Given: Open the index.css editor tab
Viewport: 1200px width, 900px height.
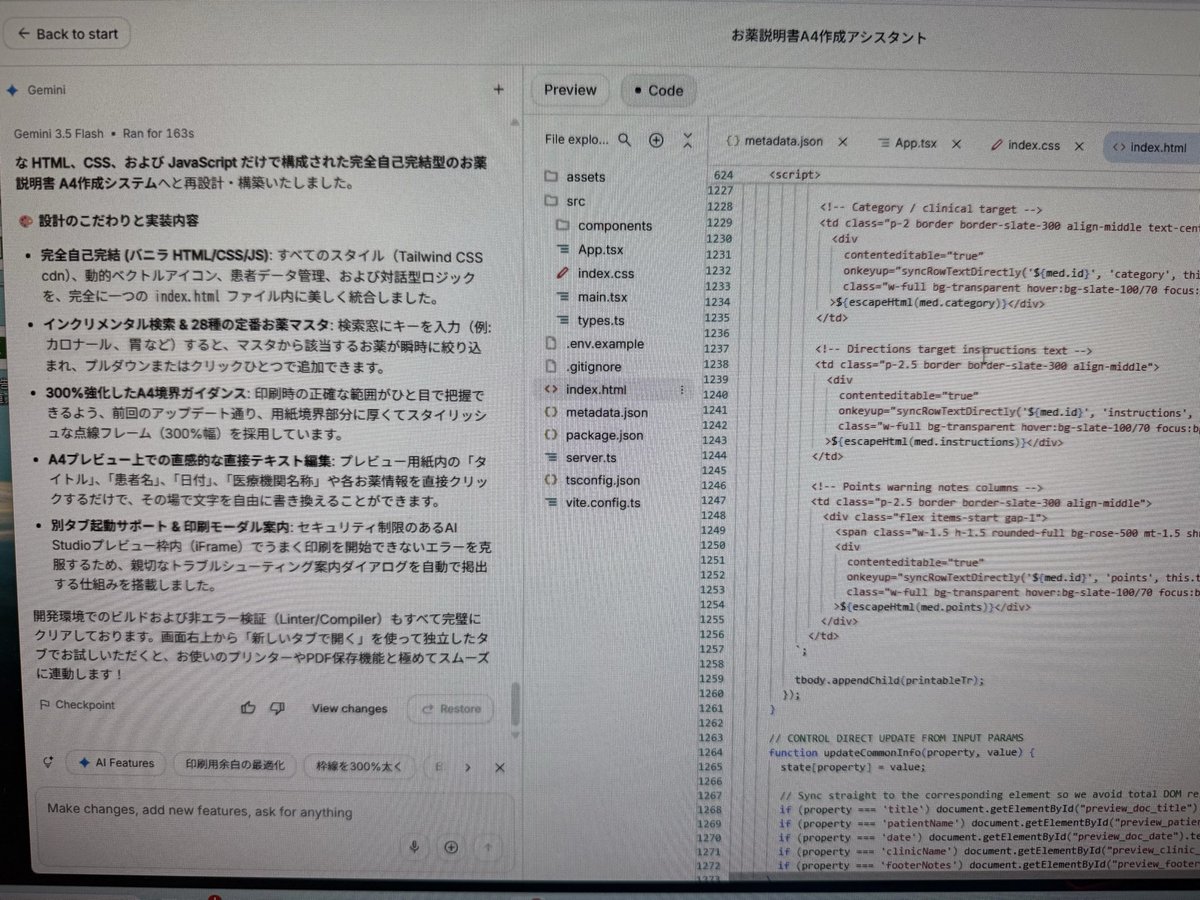Looking at the screenshot, I should tap(1024, 145).
